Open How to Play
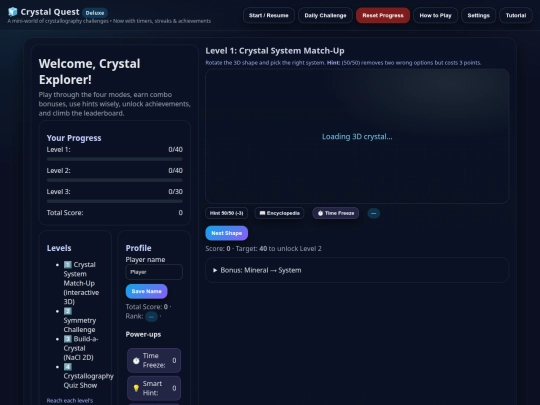Image resolution: width=540 pixels, height=405 pixels. coord(435,15)
